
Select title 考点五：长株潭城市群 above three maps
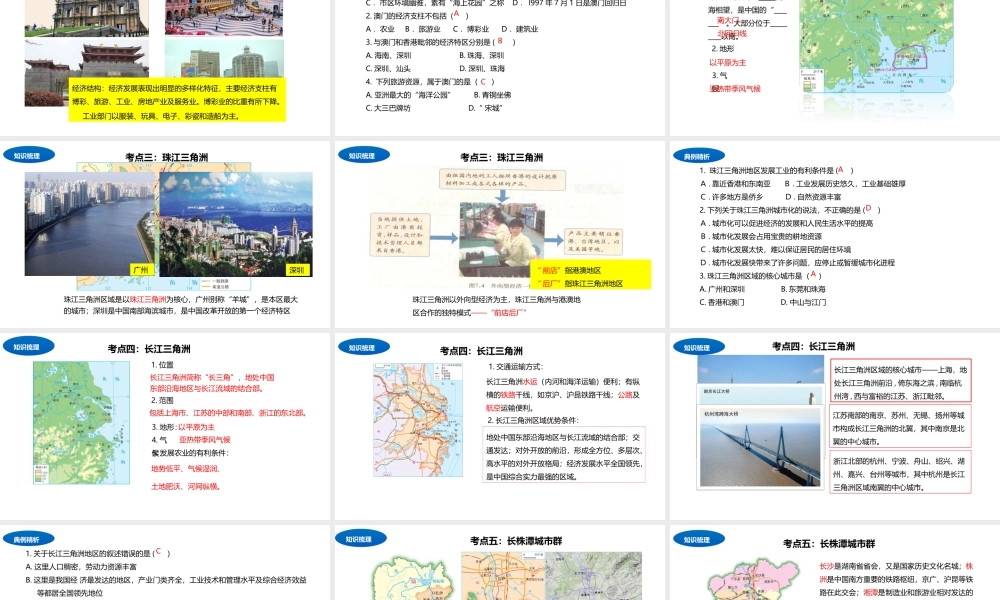517,541
